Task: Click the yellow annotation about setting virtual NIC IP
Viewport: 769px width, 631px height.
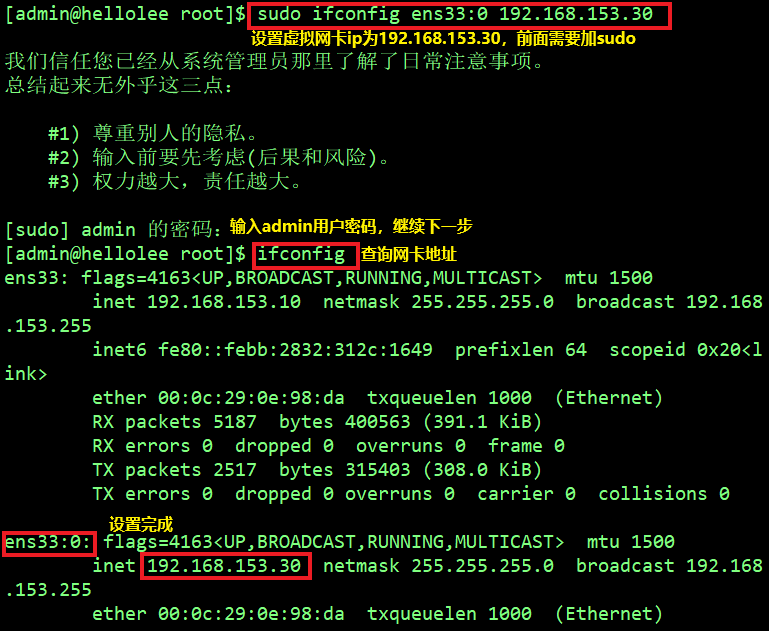Action: point(443,38)
